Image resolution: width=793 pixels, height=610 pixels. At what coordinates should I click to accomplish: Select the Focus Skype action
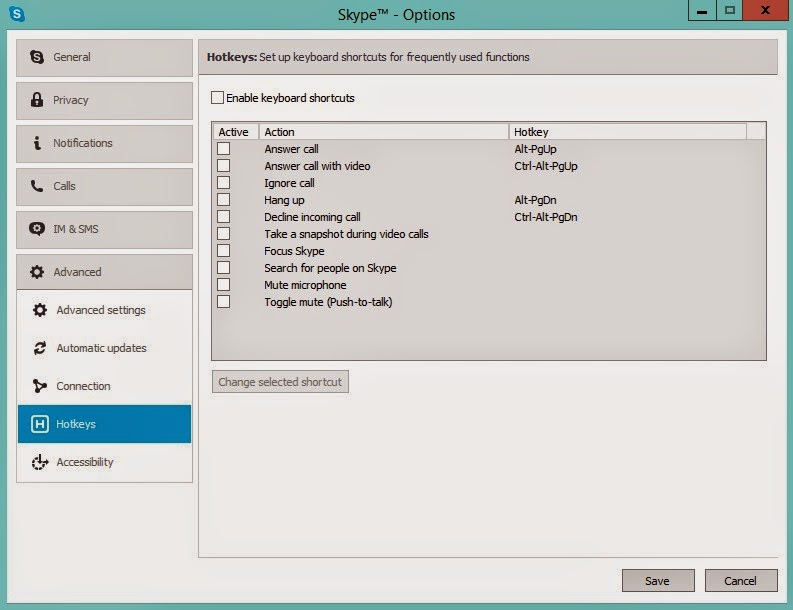pyautogui.click(x=294, y=251)
